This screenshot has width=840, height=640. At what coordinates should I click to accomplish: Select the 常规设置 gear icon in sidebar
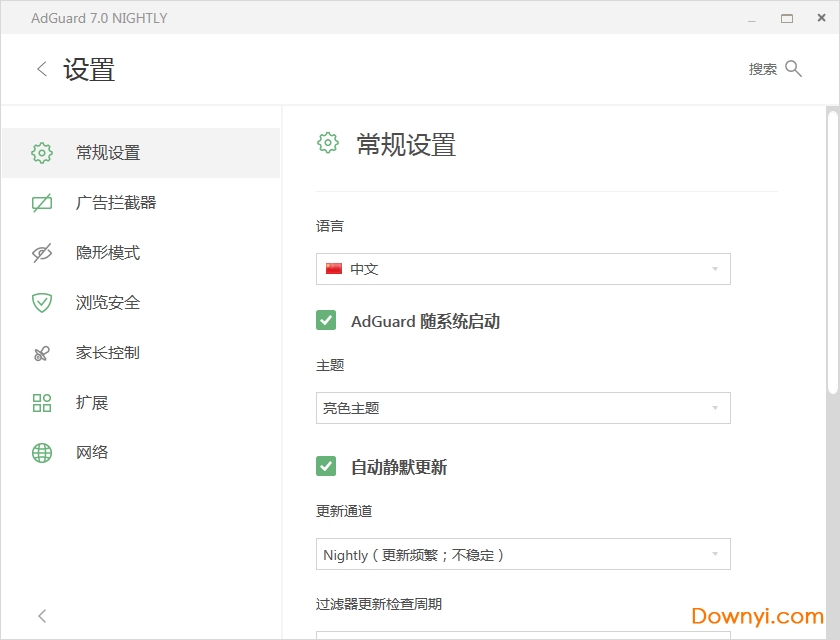coord(41,152)
